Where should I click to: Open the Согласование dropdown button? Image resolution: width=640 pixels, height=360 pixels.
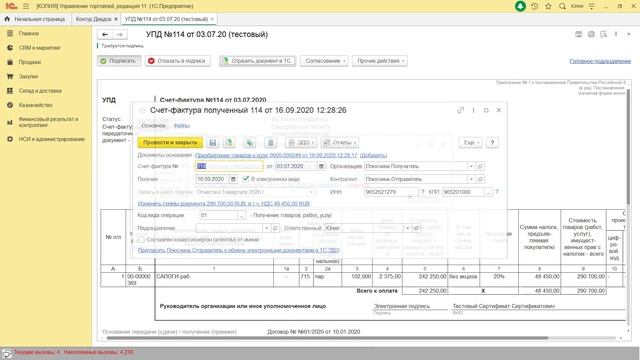(324, 61)
